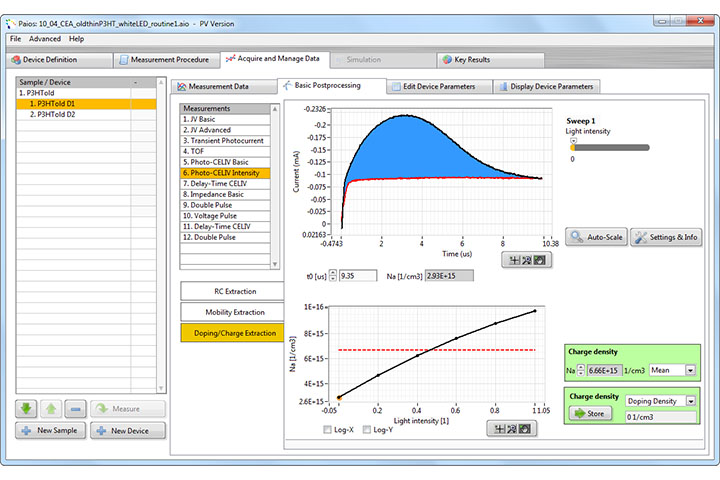
Task: Select measurement 11. Delay-Time CELIV
Action: tap(225, 226)
